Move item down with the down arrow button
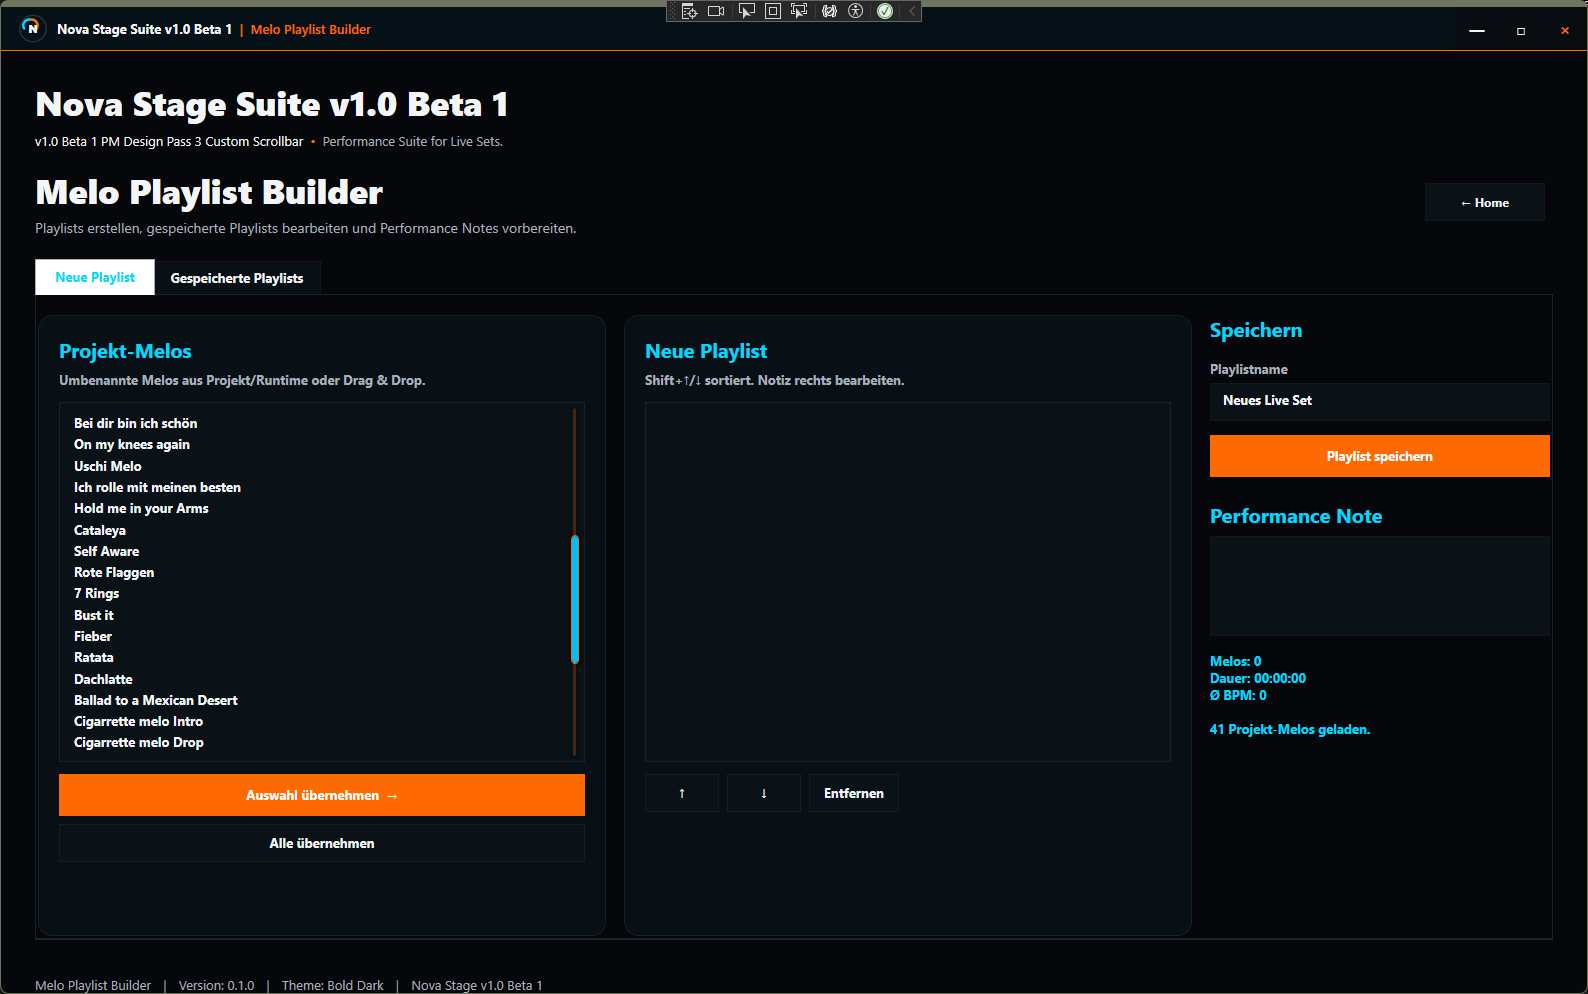The height and width of the screenshot is (994, 1588). pos(764,793)
